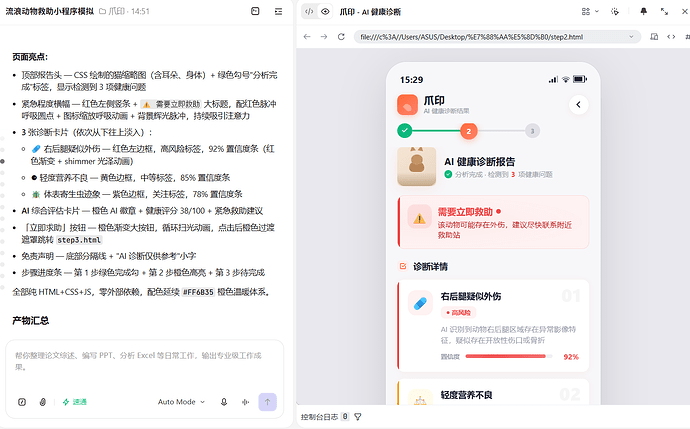Click the 产物汇总 heading
The height and width of the screenshot is (429, 690).
(x=30, y=320)
